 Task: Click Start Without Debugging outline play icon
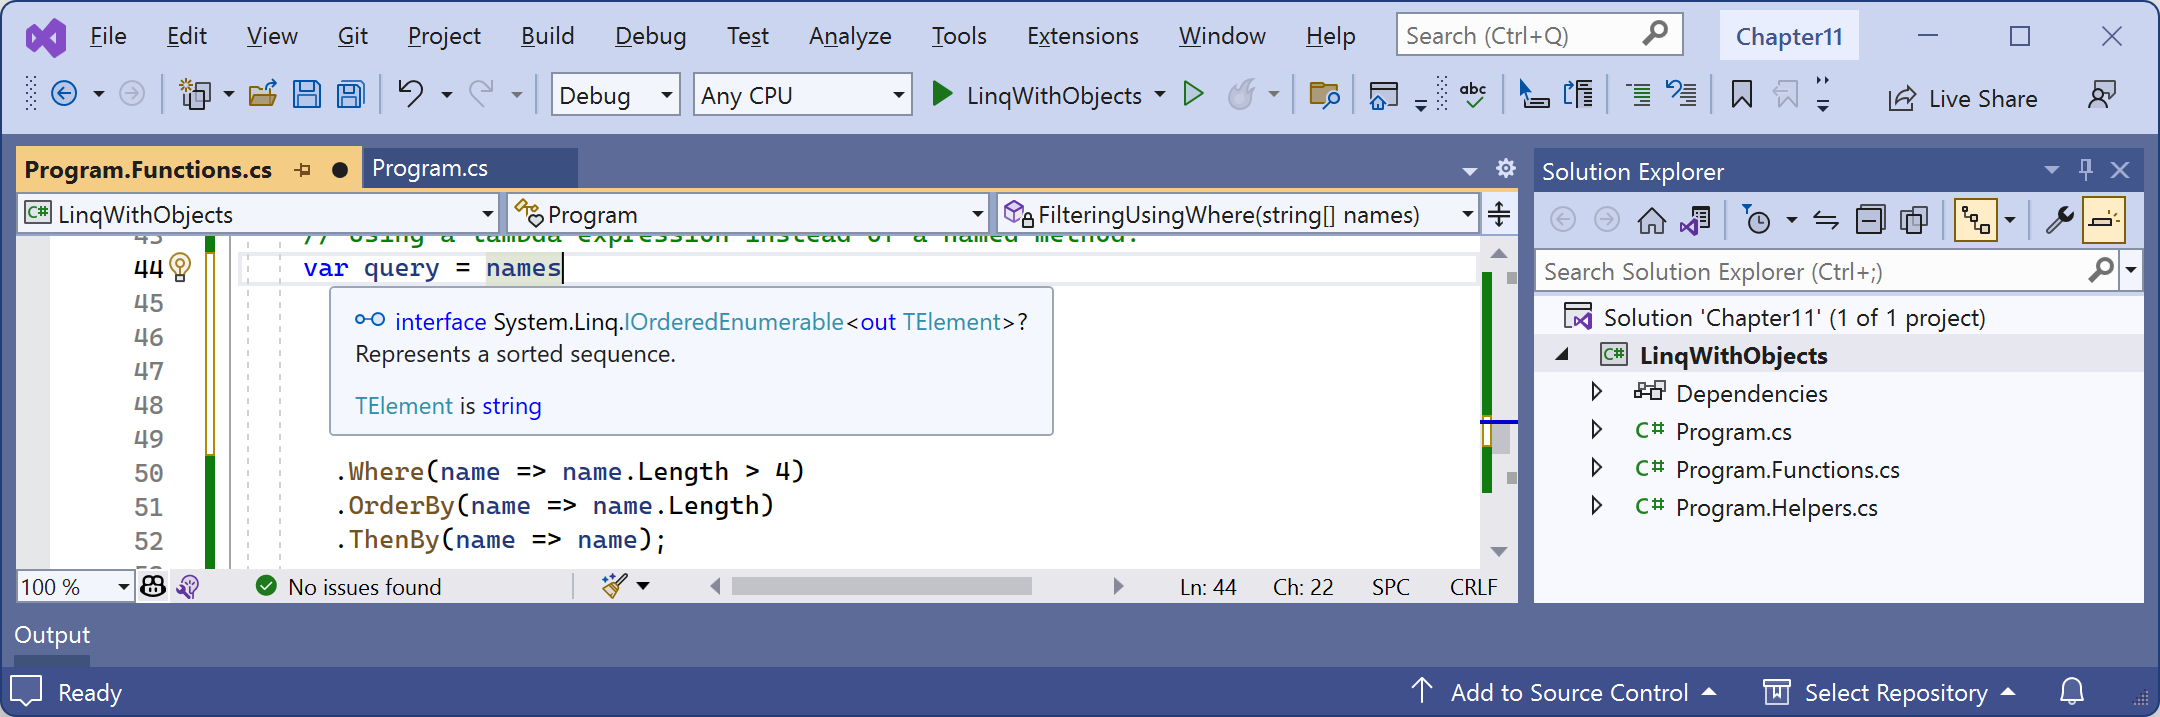point(1193,94)
